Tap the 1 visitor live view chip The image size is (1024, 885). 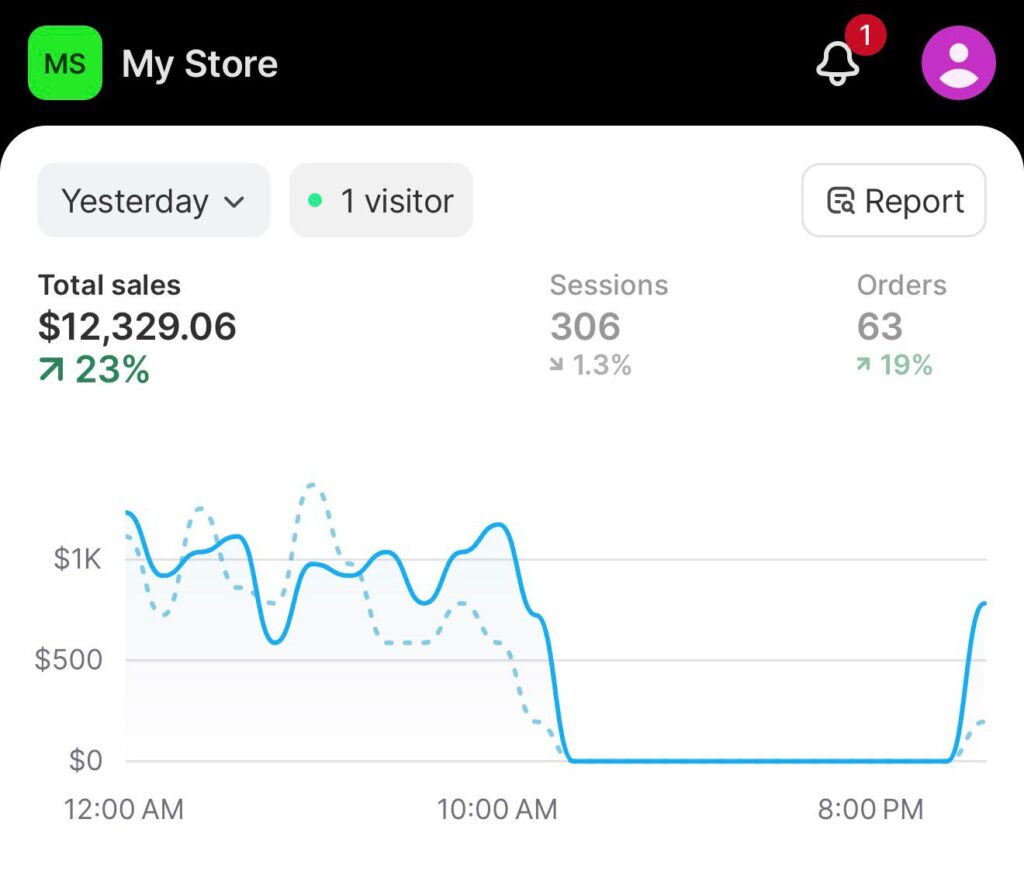[381, 201]
